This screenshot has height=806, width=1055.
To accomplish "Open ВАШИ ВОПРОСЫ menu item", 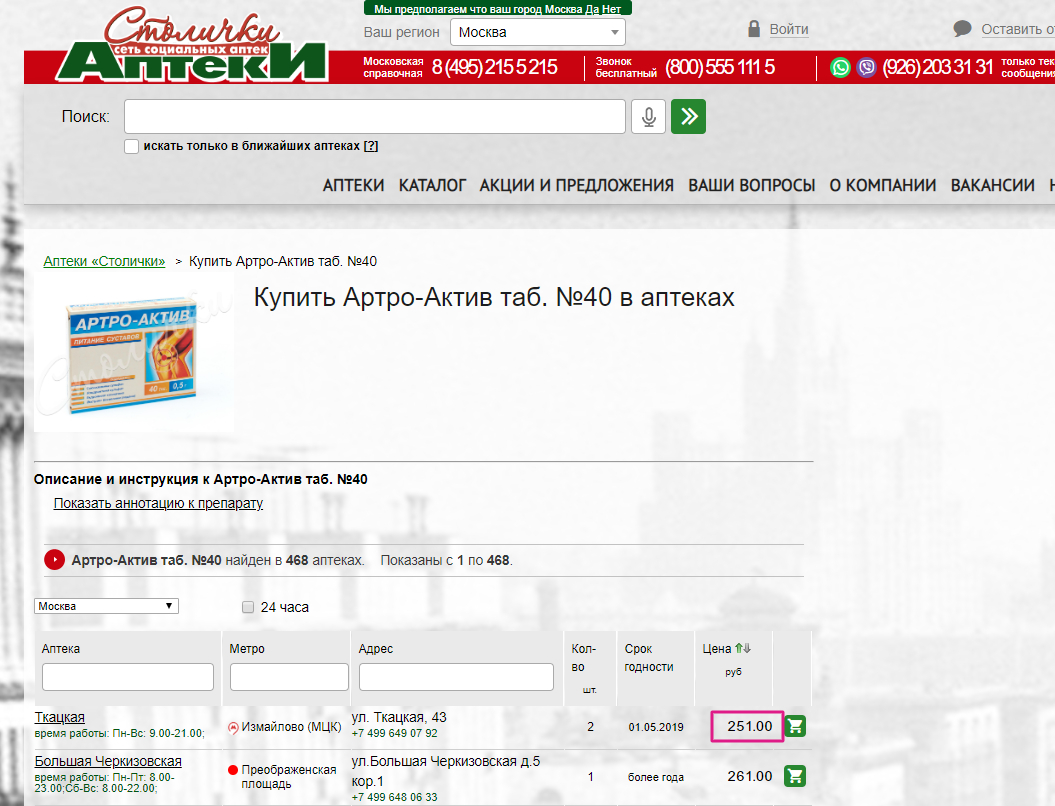I will (752, 185).
